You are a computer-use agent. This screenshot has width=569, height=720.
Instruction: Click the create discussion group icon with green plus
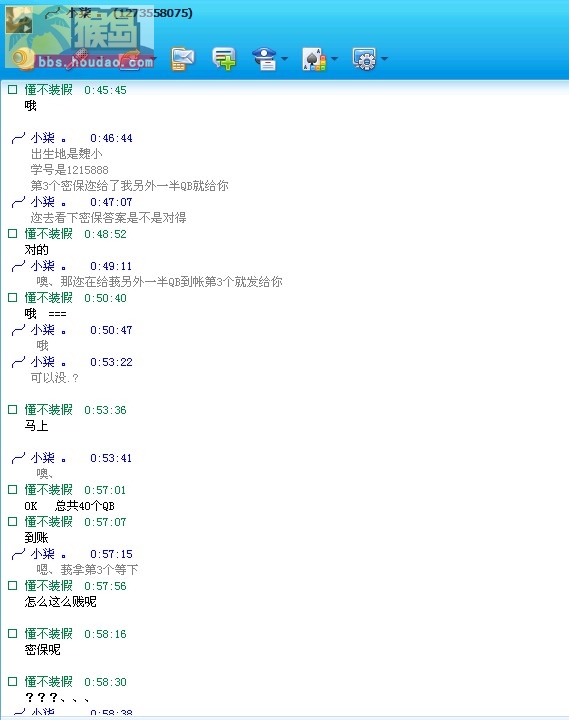click(224, 59)
